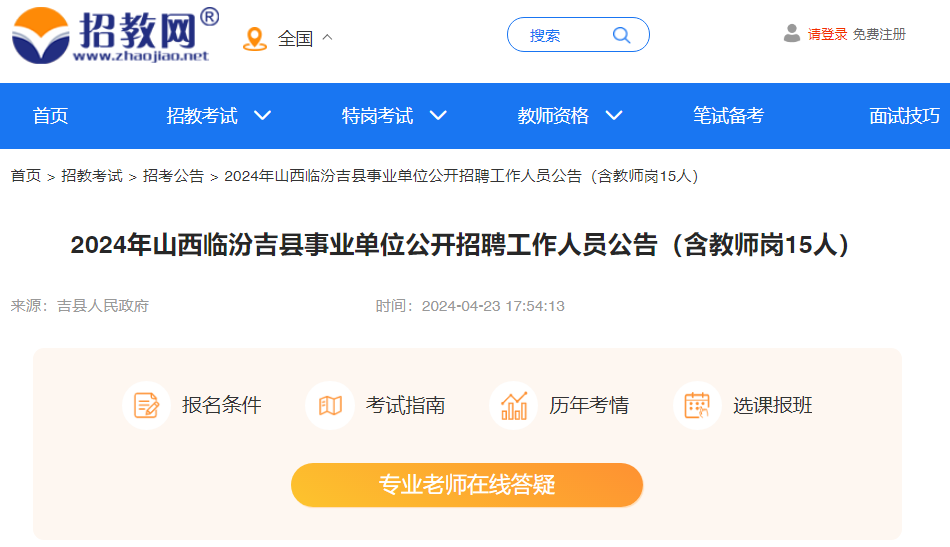Image resolution: width=950 pixels, height=547 pixels.
Task: Click the 专业老师在线答疑 button
Action: (x=467, y=485)
